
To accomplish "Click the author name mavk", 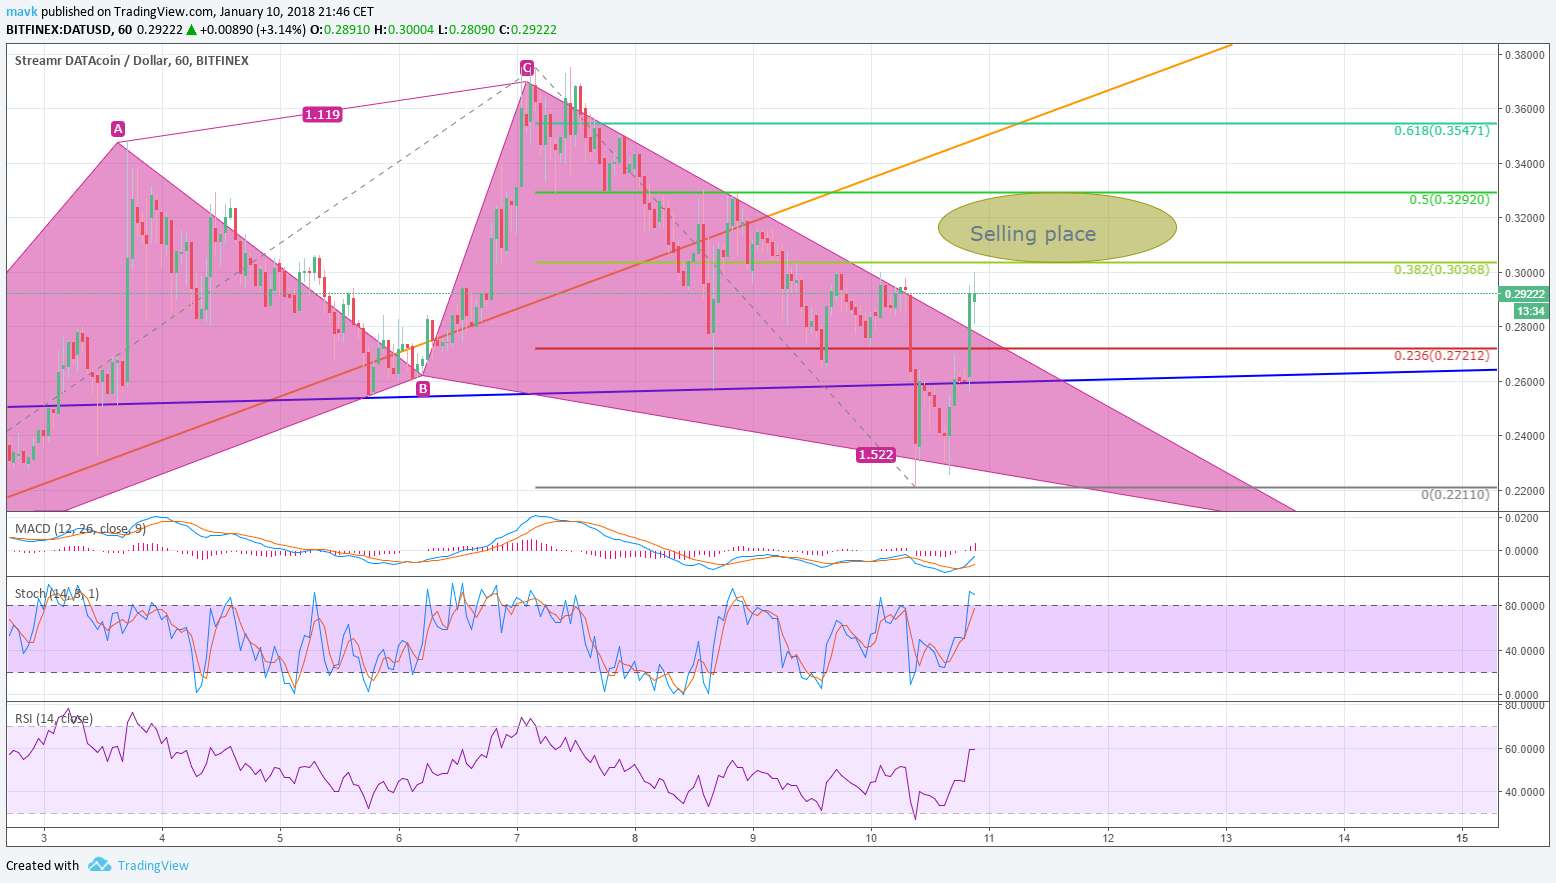I will (x=21, y=12).
